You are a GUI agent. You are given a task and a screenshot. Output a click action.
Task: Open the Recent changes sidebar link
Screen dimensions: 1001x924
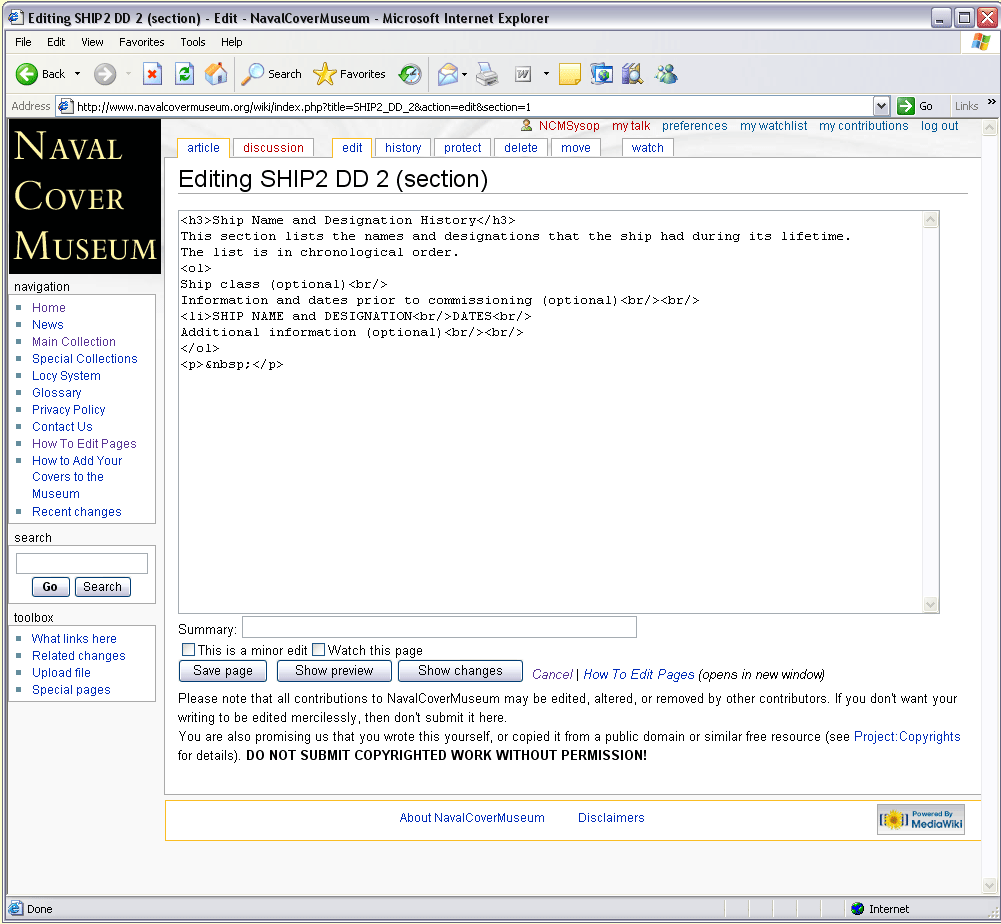[77, 512]
